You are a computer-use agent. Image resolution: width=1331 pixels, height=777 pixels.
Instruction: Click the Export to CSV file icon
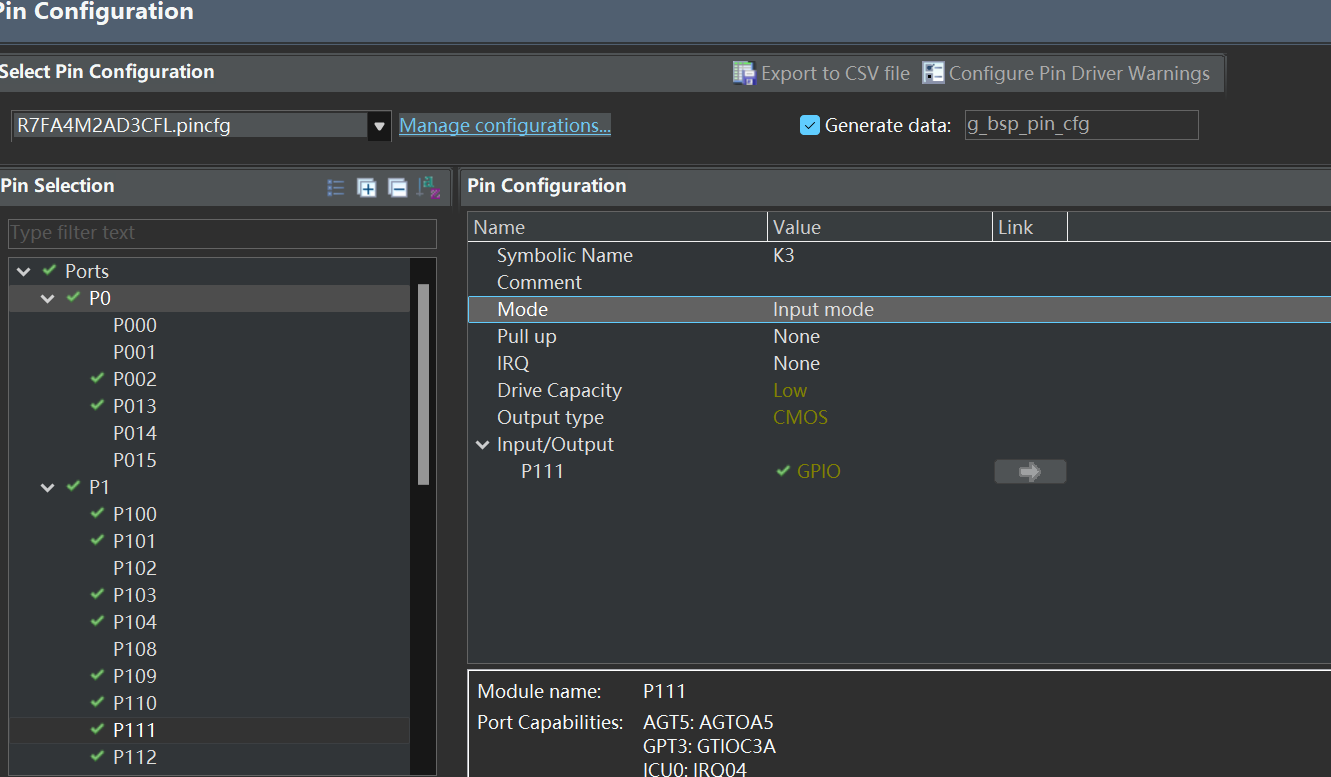pyautogui.click(x=744, y=73)
